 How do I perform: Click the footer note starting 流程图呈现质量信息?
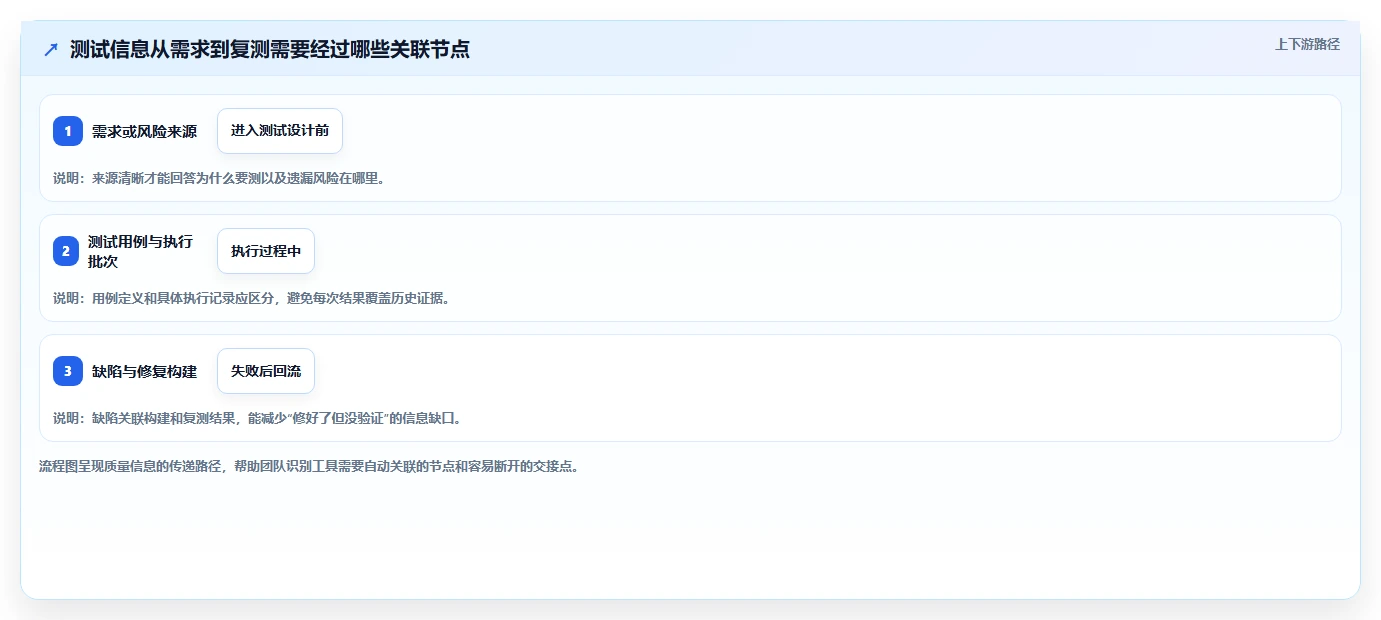[309, 466]
